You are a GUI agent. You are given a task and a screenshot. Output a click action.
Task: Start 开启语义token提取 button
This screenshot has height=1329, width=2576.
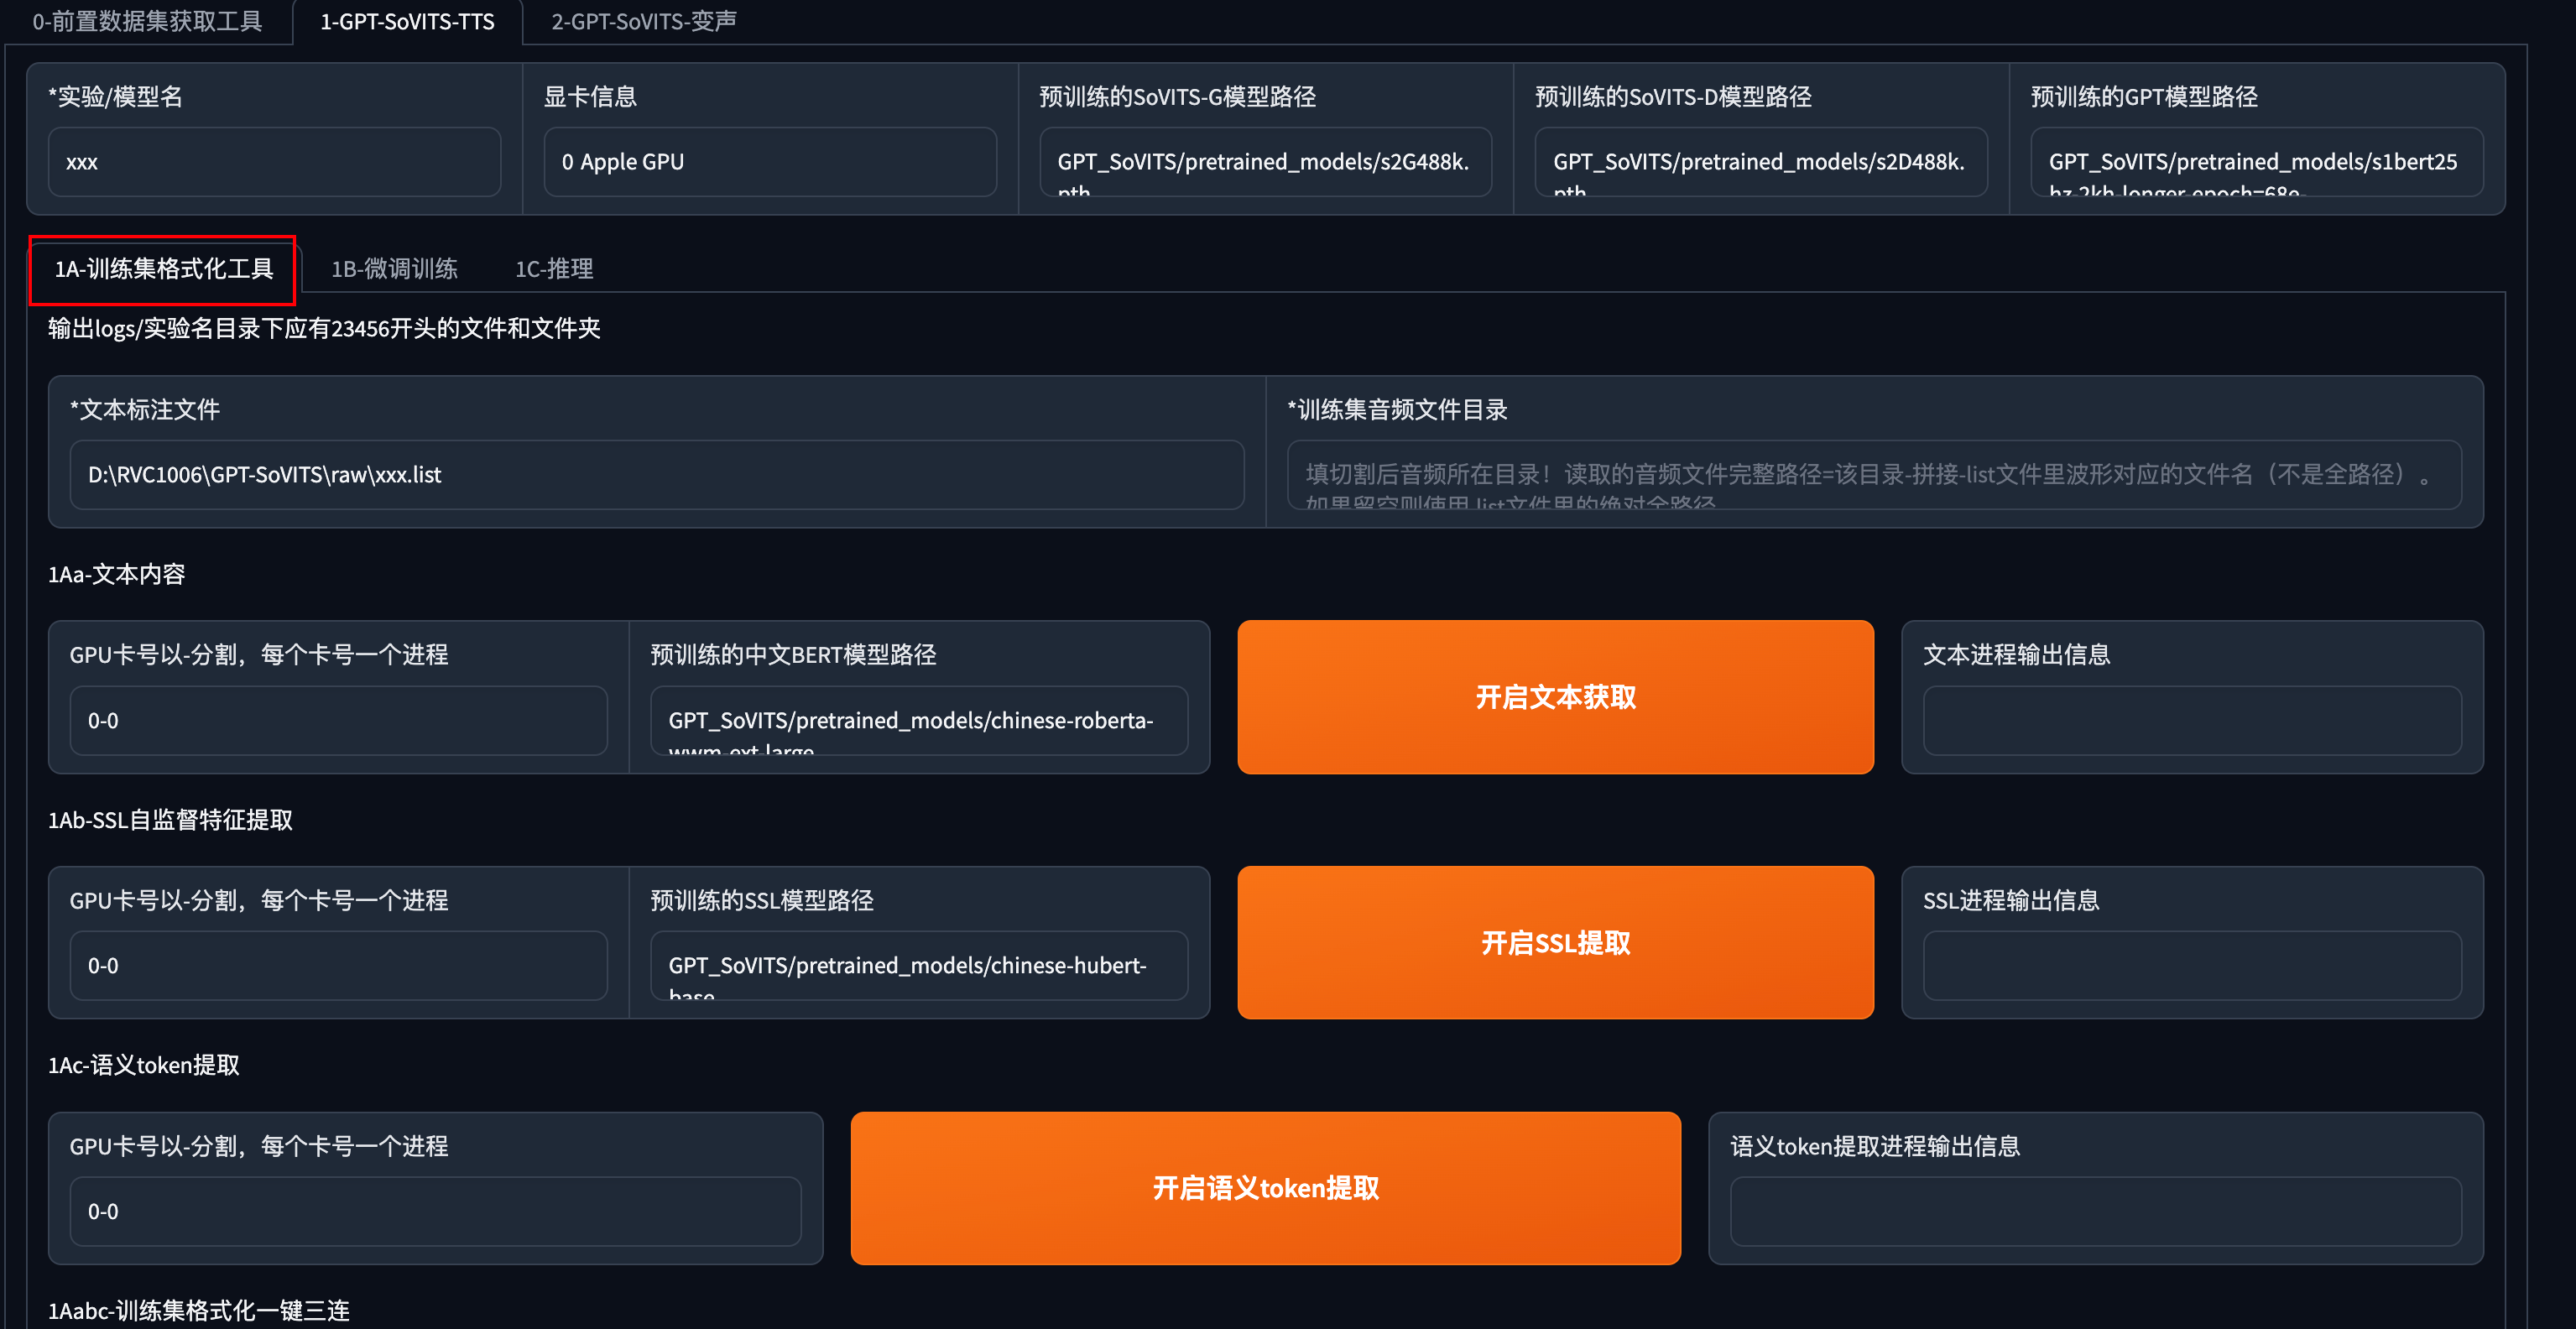click(1265, 1188)
